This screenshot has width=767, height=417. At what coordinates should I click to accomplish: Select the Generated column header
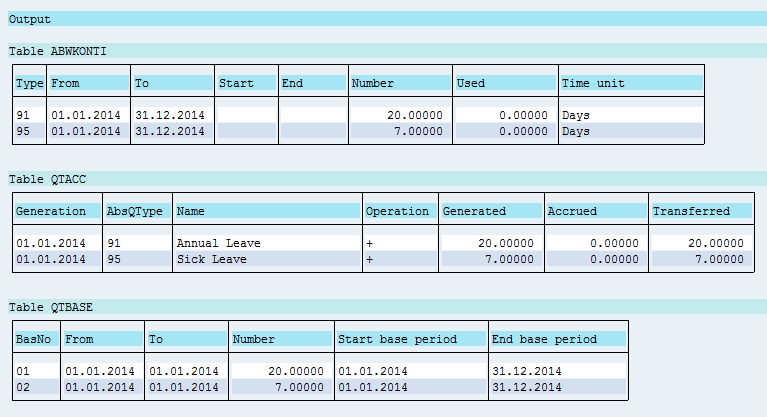click(489, 211)
